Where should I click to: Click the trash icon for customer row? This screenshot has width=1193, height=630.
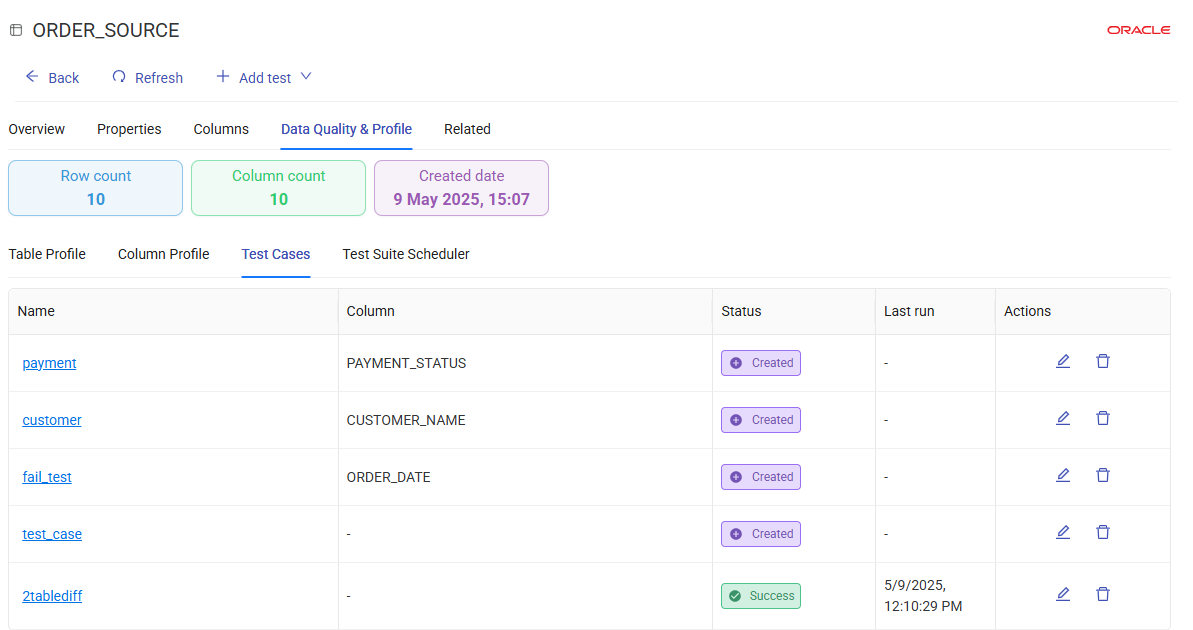[1103, 419]
